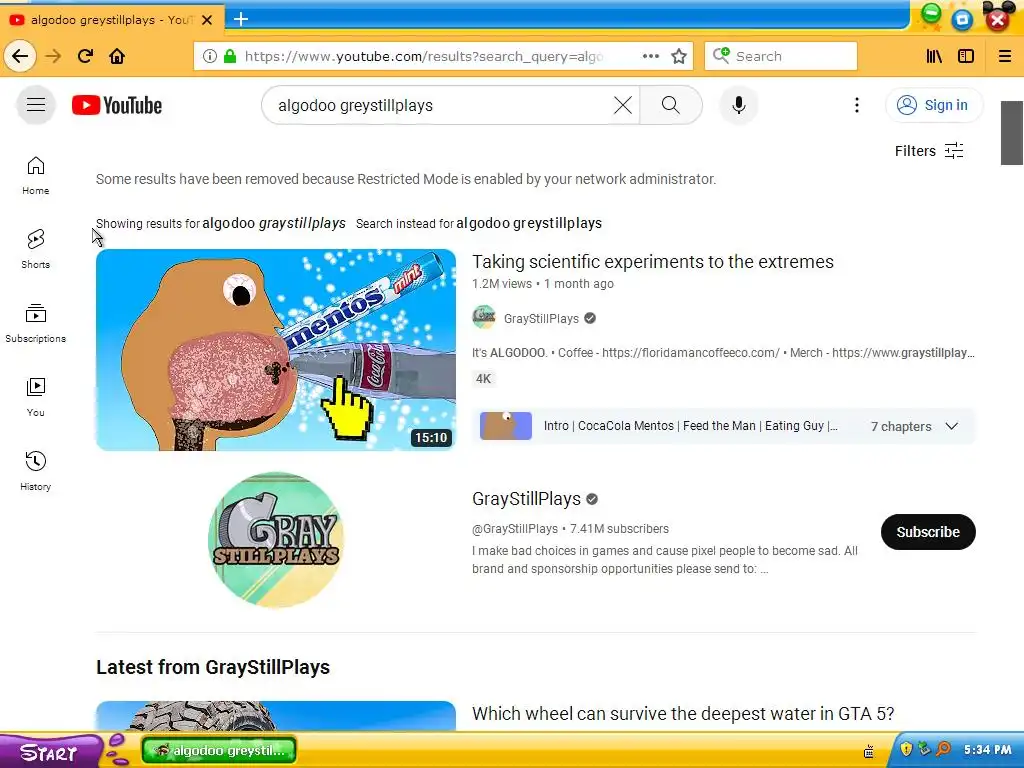
Task: Open the browser Library icon
Action: click(x=934, y=56)
